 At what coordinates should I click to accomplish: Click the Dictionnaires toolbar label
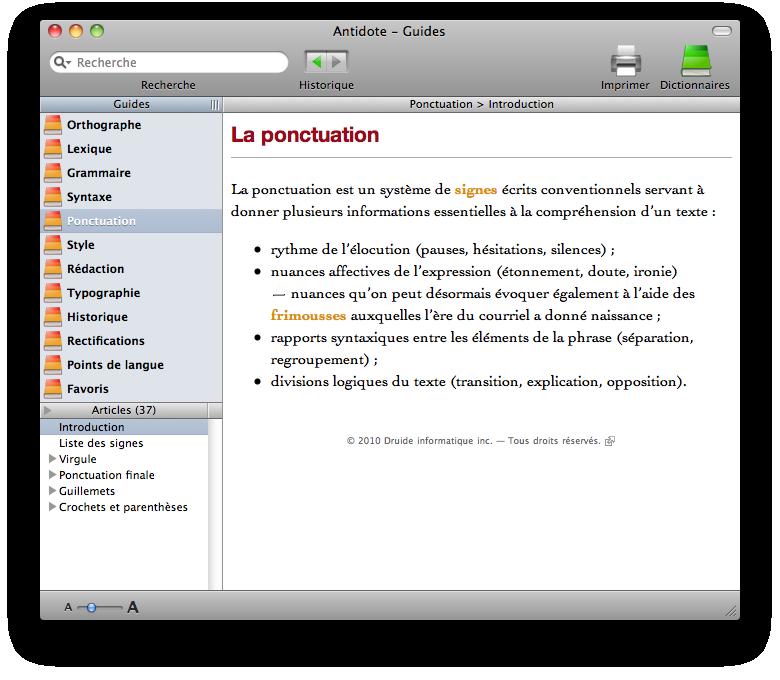coord(695,85)
